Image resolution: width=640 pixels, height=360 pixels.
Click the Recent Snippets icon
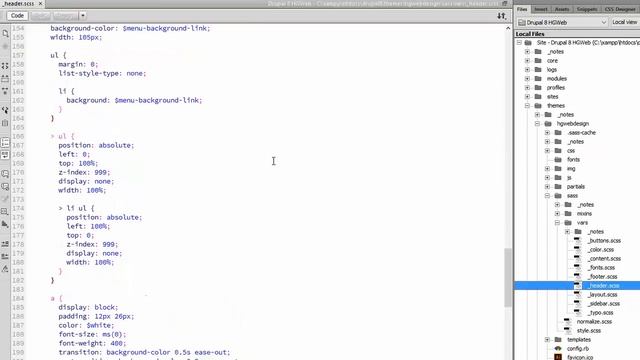click(5, 212)
